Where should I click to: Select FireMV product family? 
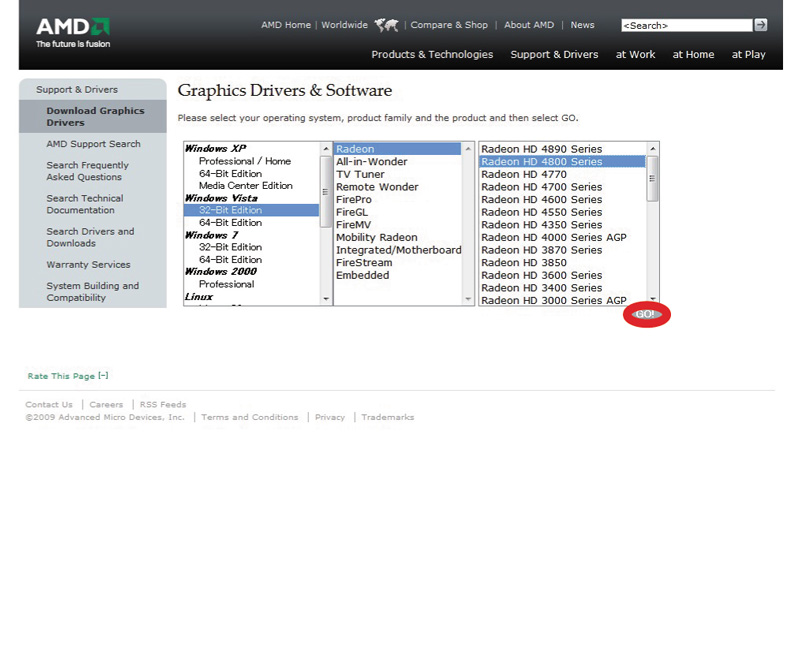tap(354, 225)
